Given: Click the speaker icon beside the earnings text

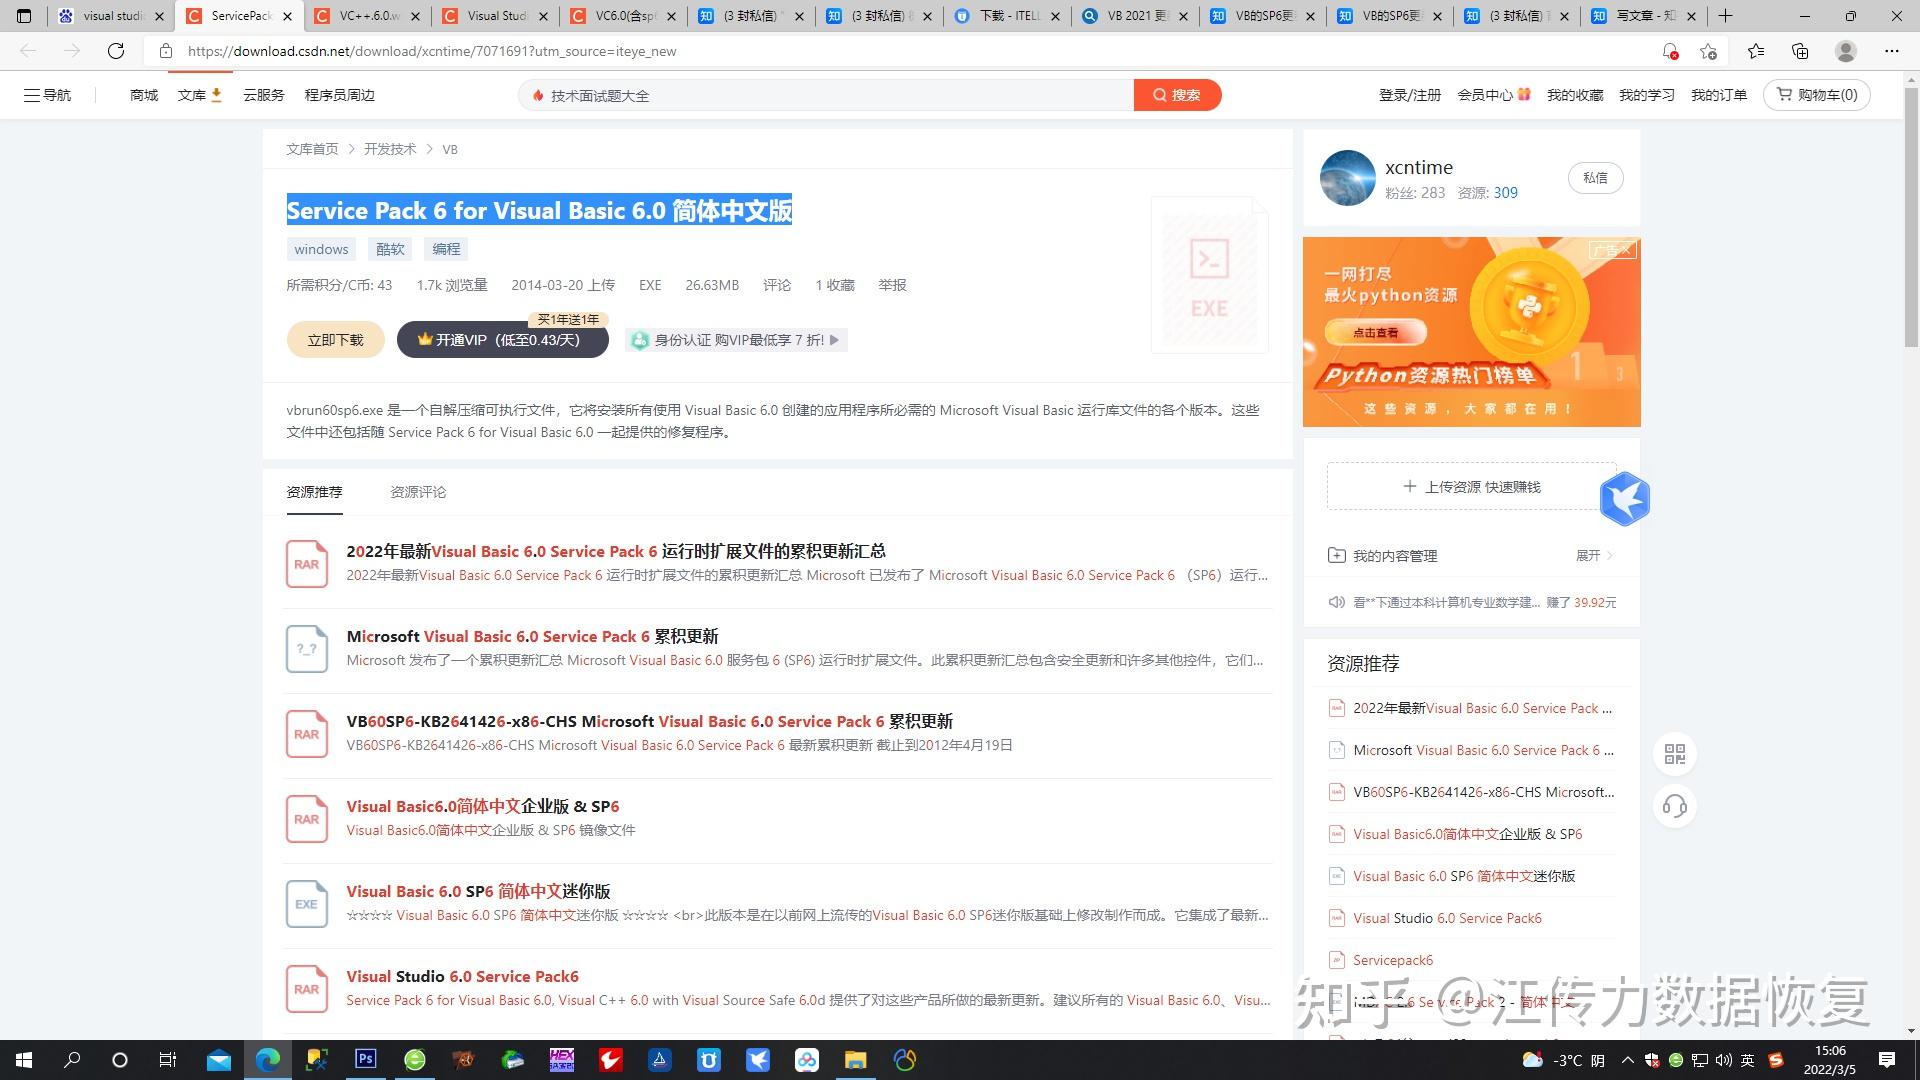Looking at the screenshot, I should pos(1337,602).
